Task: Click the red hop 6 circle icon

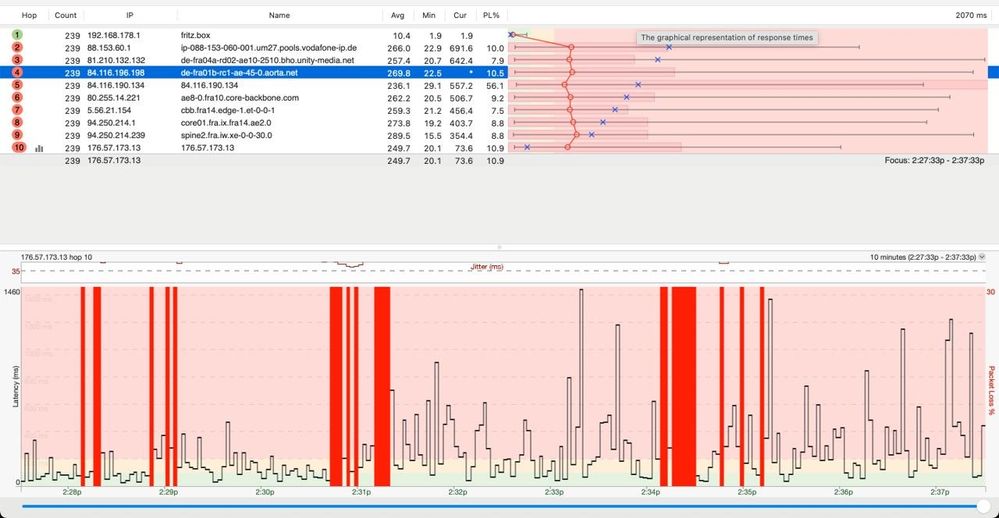Action: click(17, 97)
